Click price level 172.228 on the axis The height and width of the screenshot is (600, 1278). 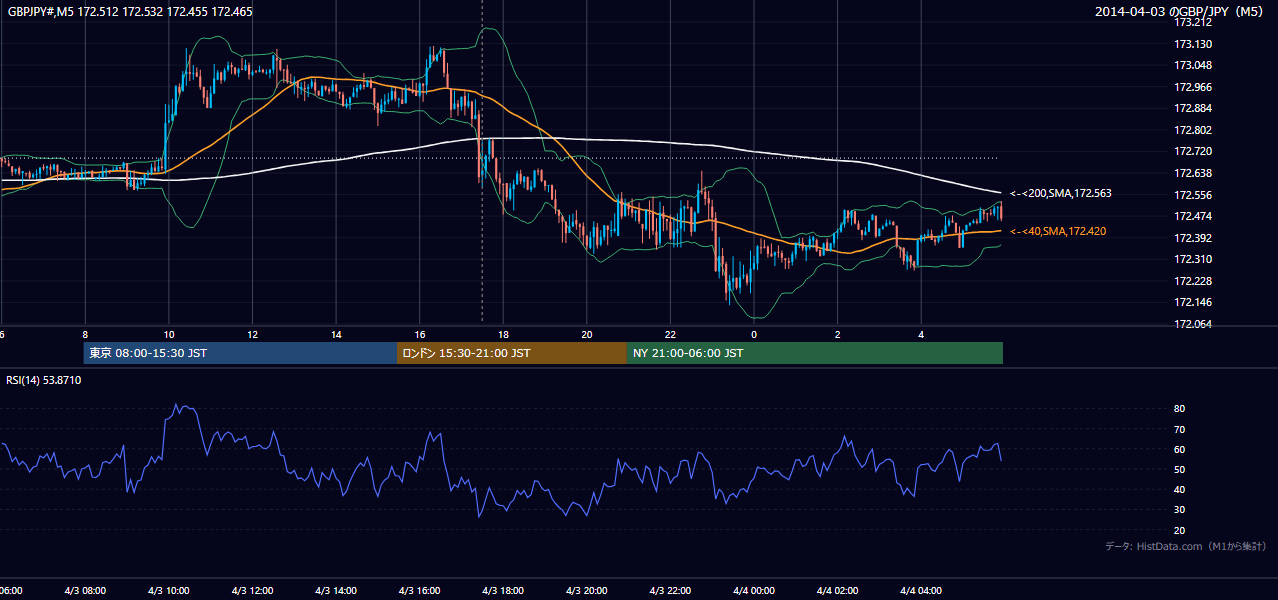[x=1193, y=281]
